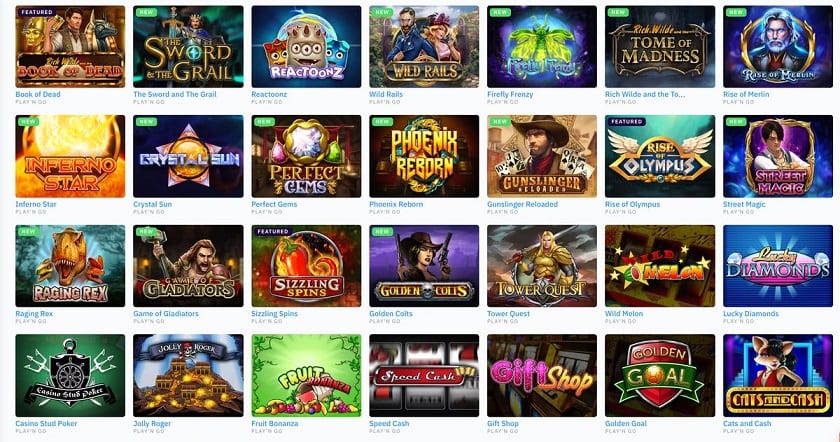Open the Casino Stud Poker thumbnail
Image resolution: width=840 pixels, height=442 pixels.
click(70, 376)
